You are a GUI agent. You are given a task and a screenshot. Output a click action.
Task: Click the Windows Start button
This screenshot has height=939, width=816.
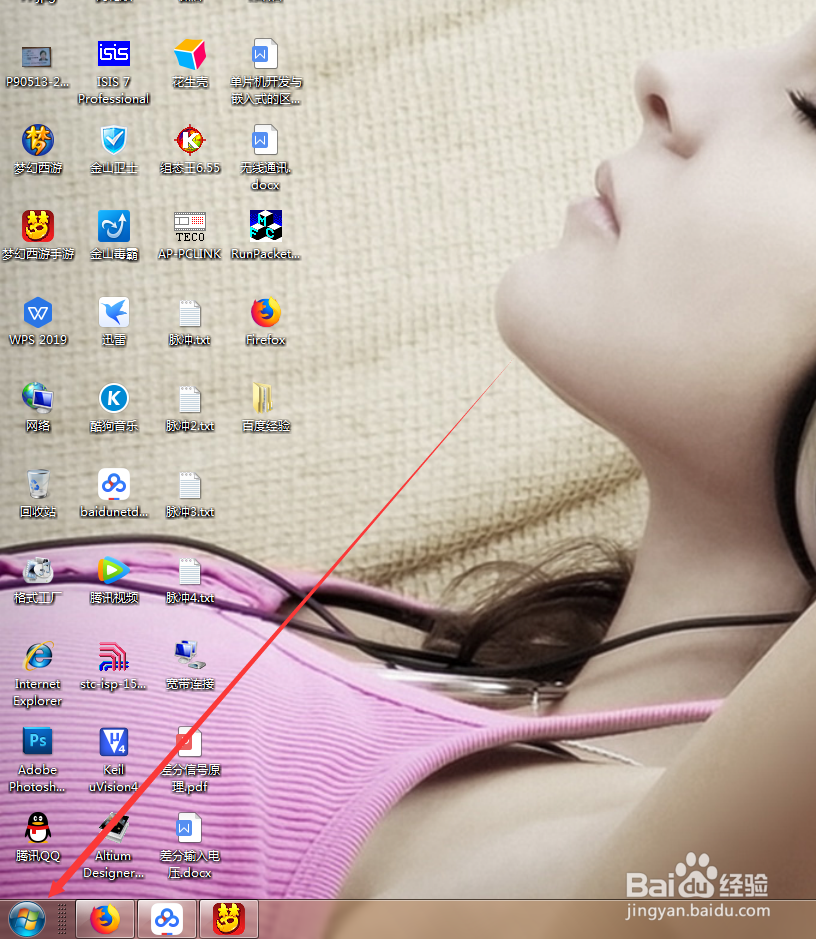point(27,919)
